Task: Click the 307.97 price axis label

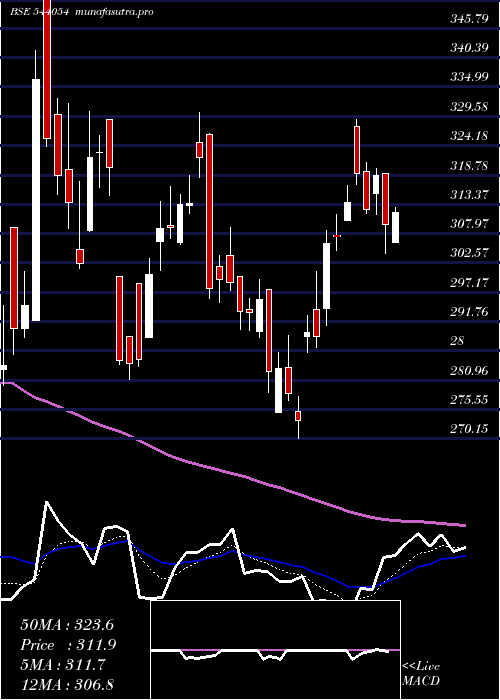Action: click(469, 224)
